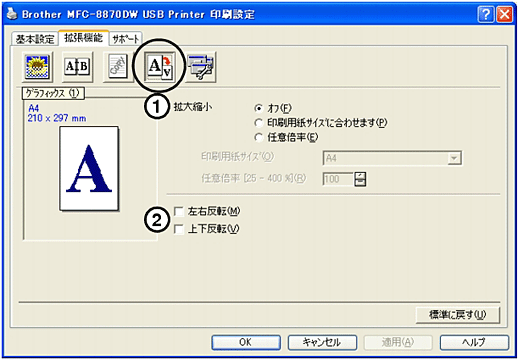The width and height of the screenshot is (518, 360).
Task: Click the printer icon in the title bar
Action: (x=12, y=14)
